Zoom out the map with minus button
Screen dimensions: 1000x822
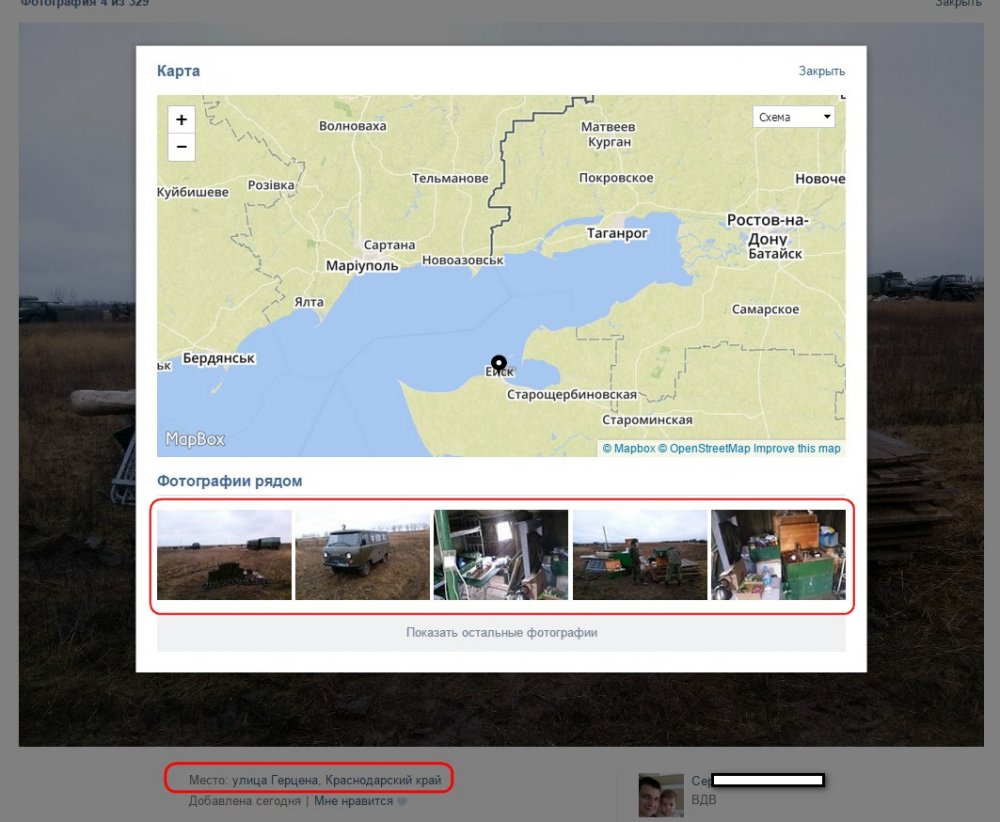(181, 147)
